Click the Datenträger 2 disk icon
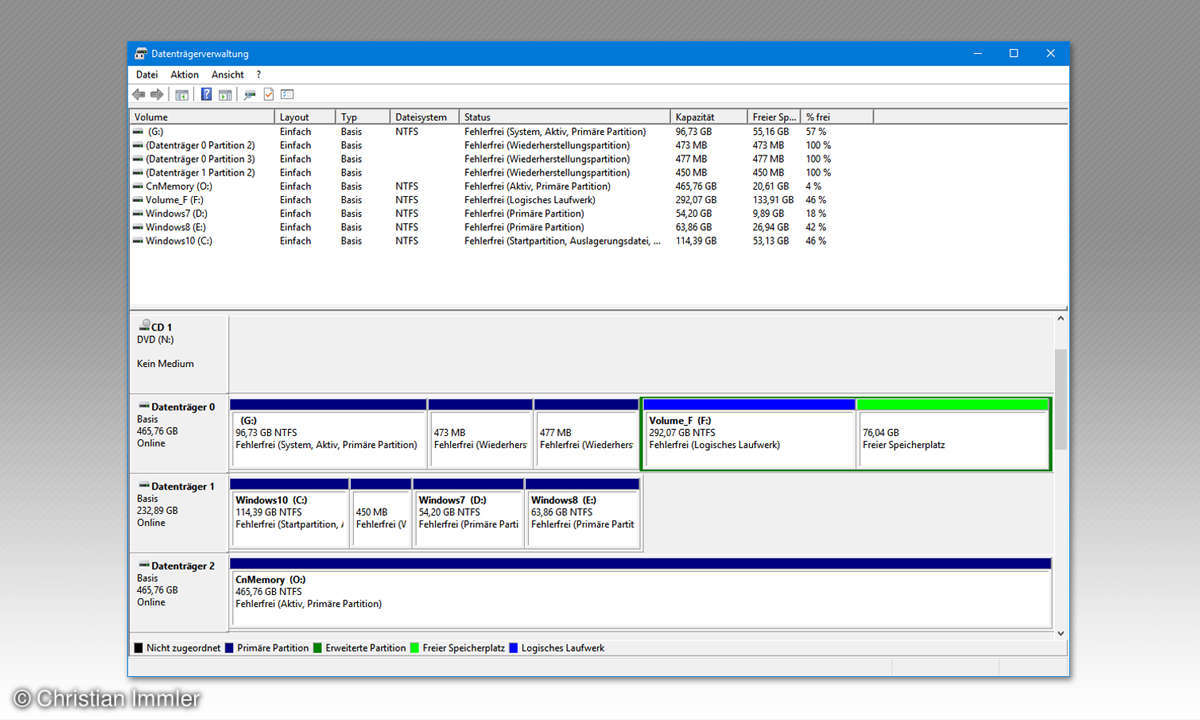 tap(143, 566)
